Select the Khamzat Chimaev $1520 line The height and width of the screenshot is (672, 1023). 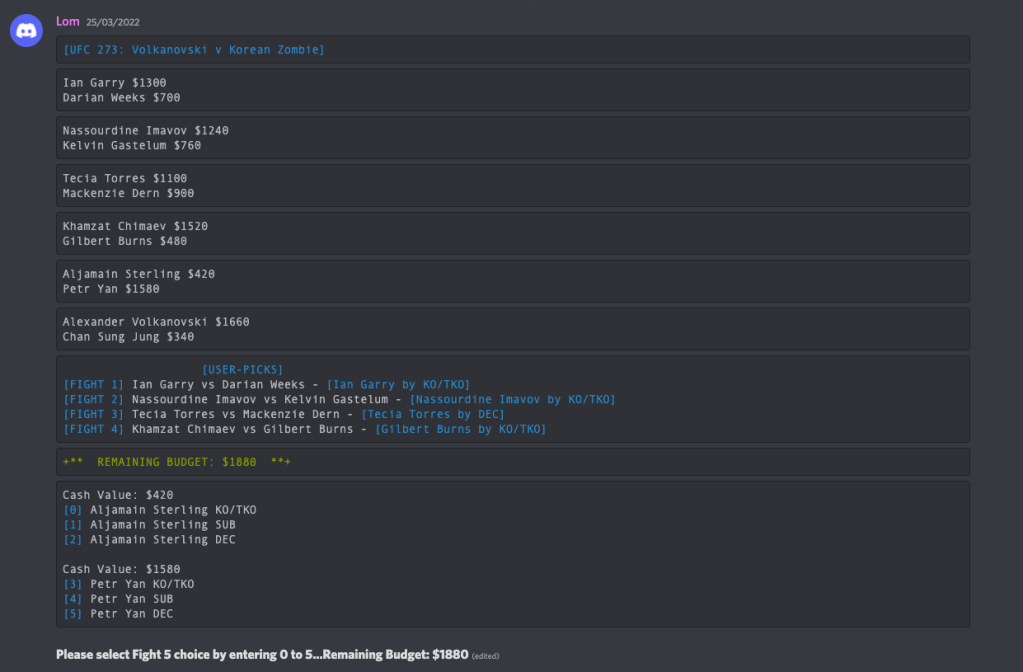click(135, 226)
